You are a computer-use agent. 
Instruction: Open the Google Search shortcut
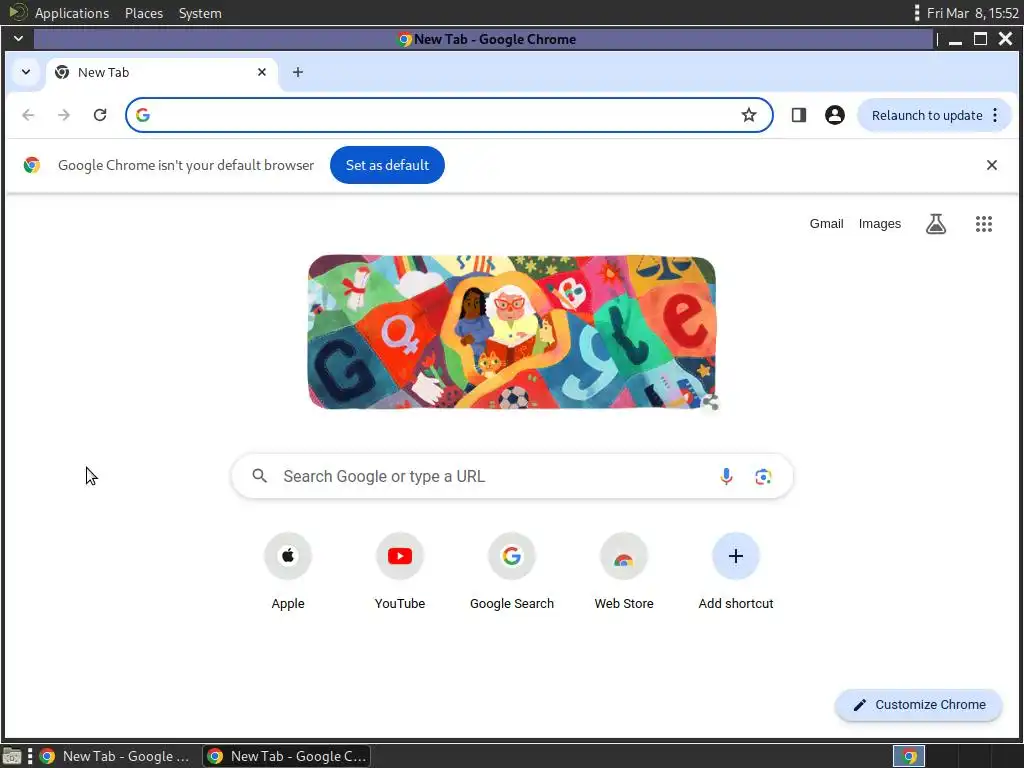pos(511,572)
